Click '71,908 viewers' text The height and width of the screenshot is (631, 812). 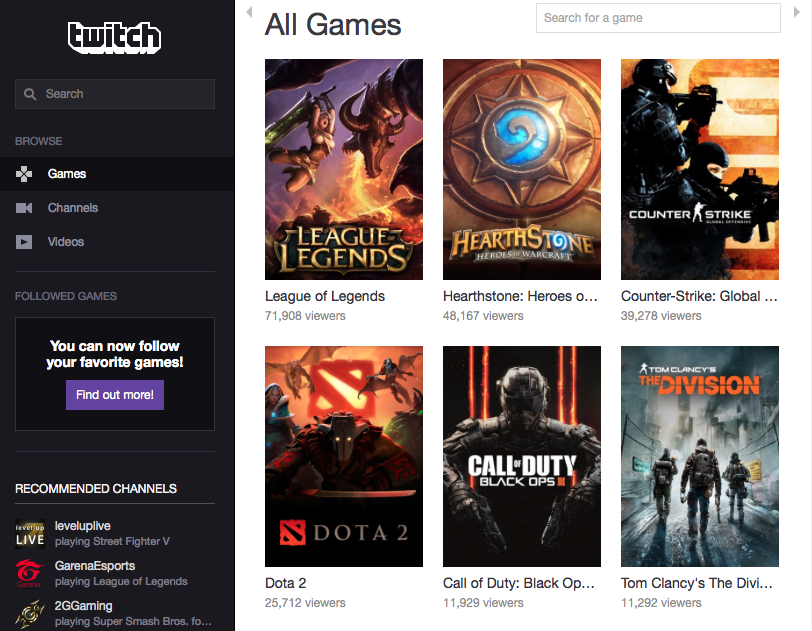[x=305, y=316]
